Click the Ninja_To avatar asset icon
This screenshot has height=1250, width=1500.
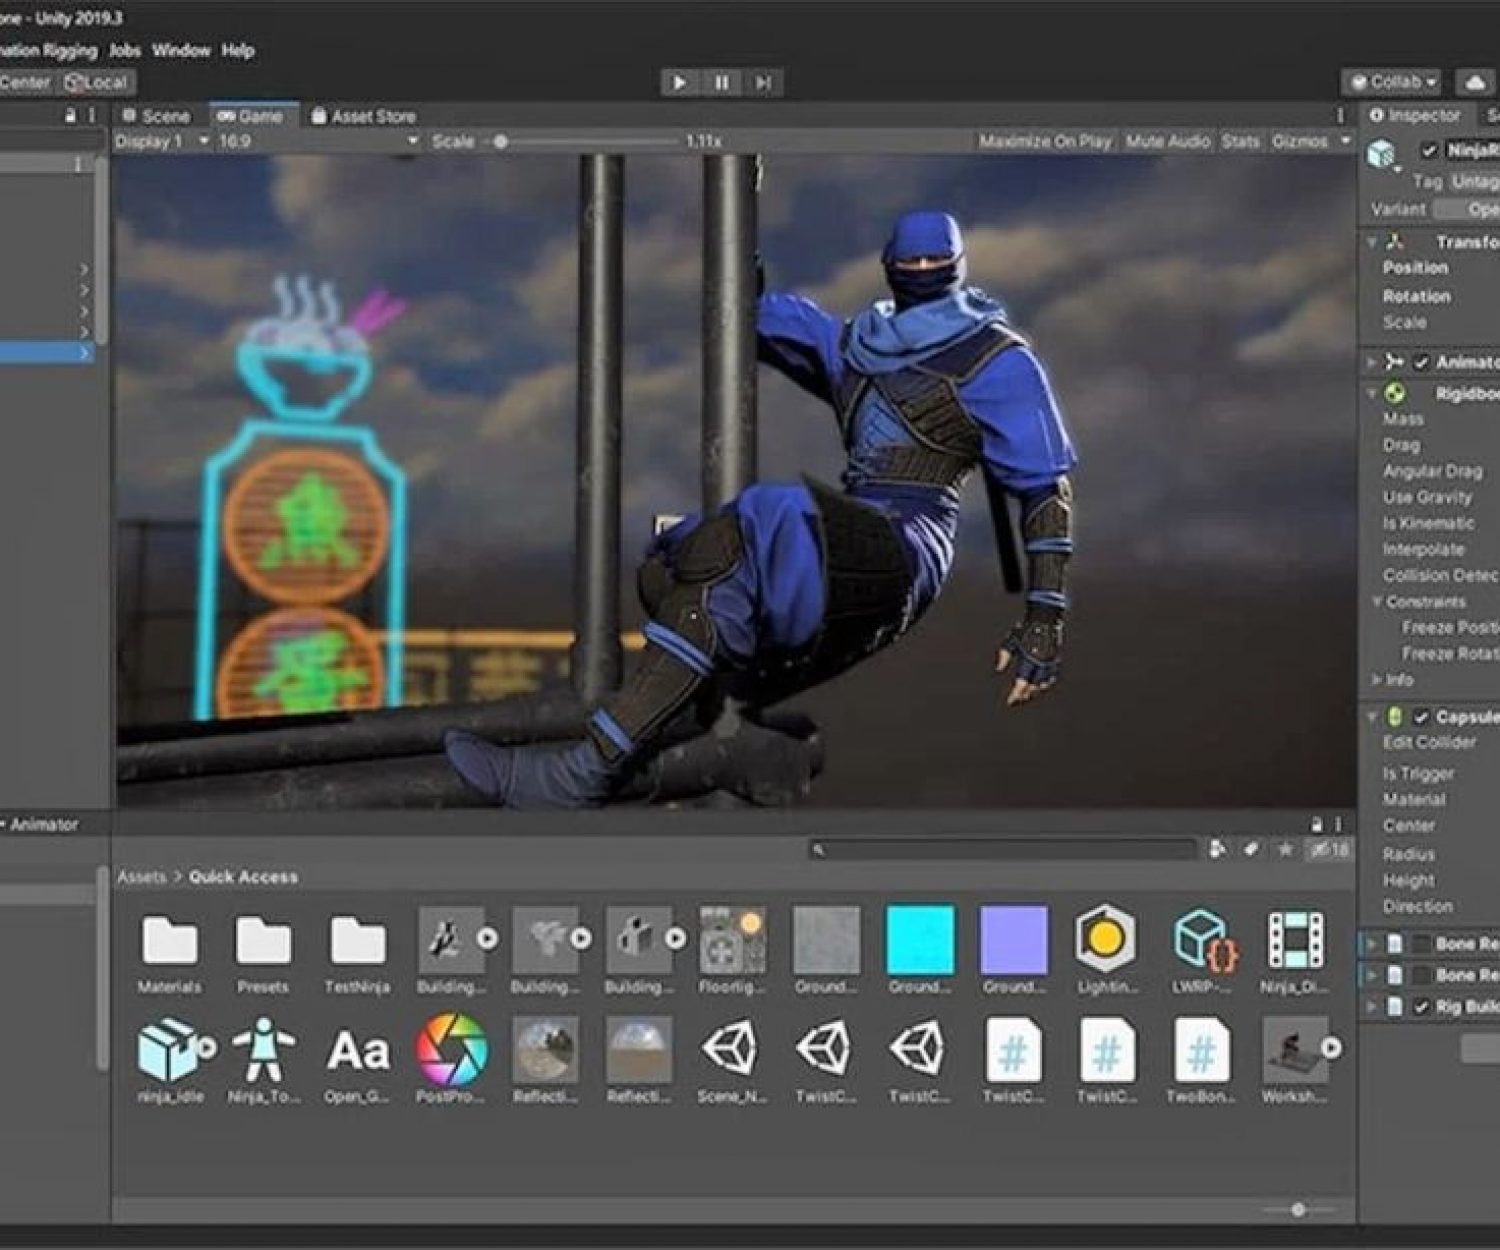pos(263,1050)
